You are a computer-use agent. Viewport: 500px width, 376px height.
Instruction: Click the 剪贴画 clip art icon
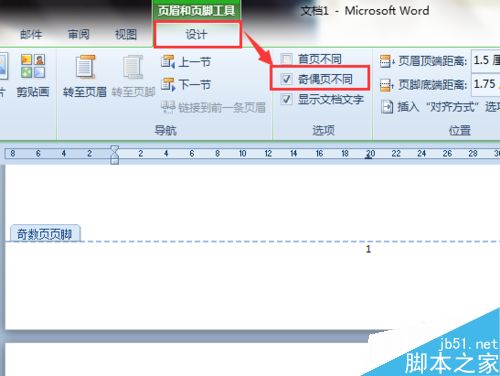click(x=33, y=66)
